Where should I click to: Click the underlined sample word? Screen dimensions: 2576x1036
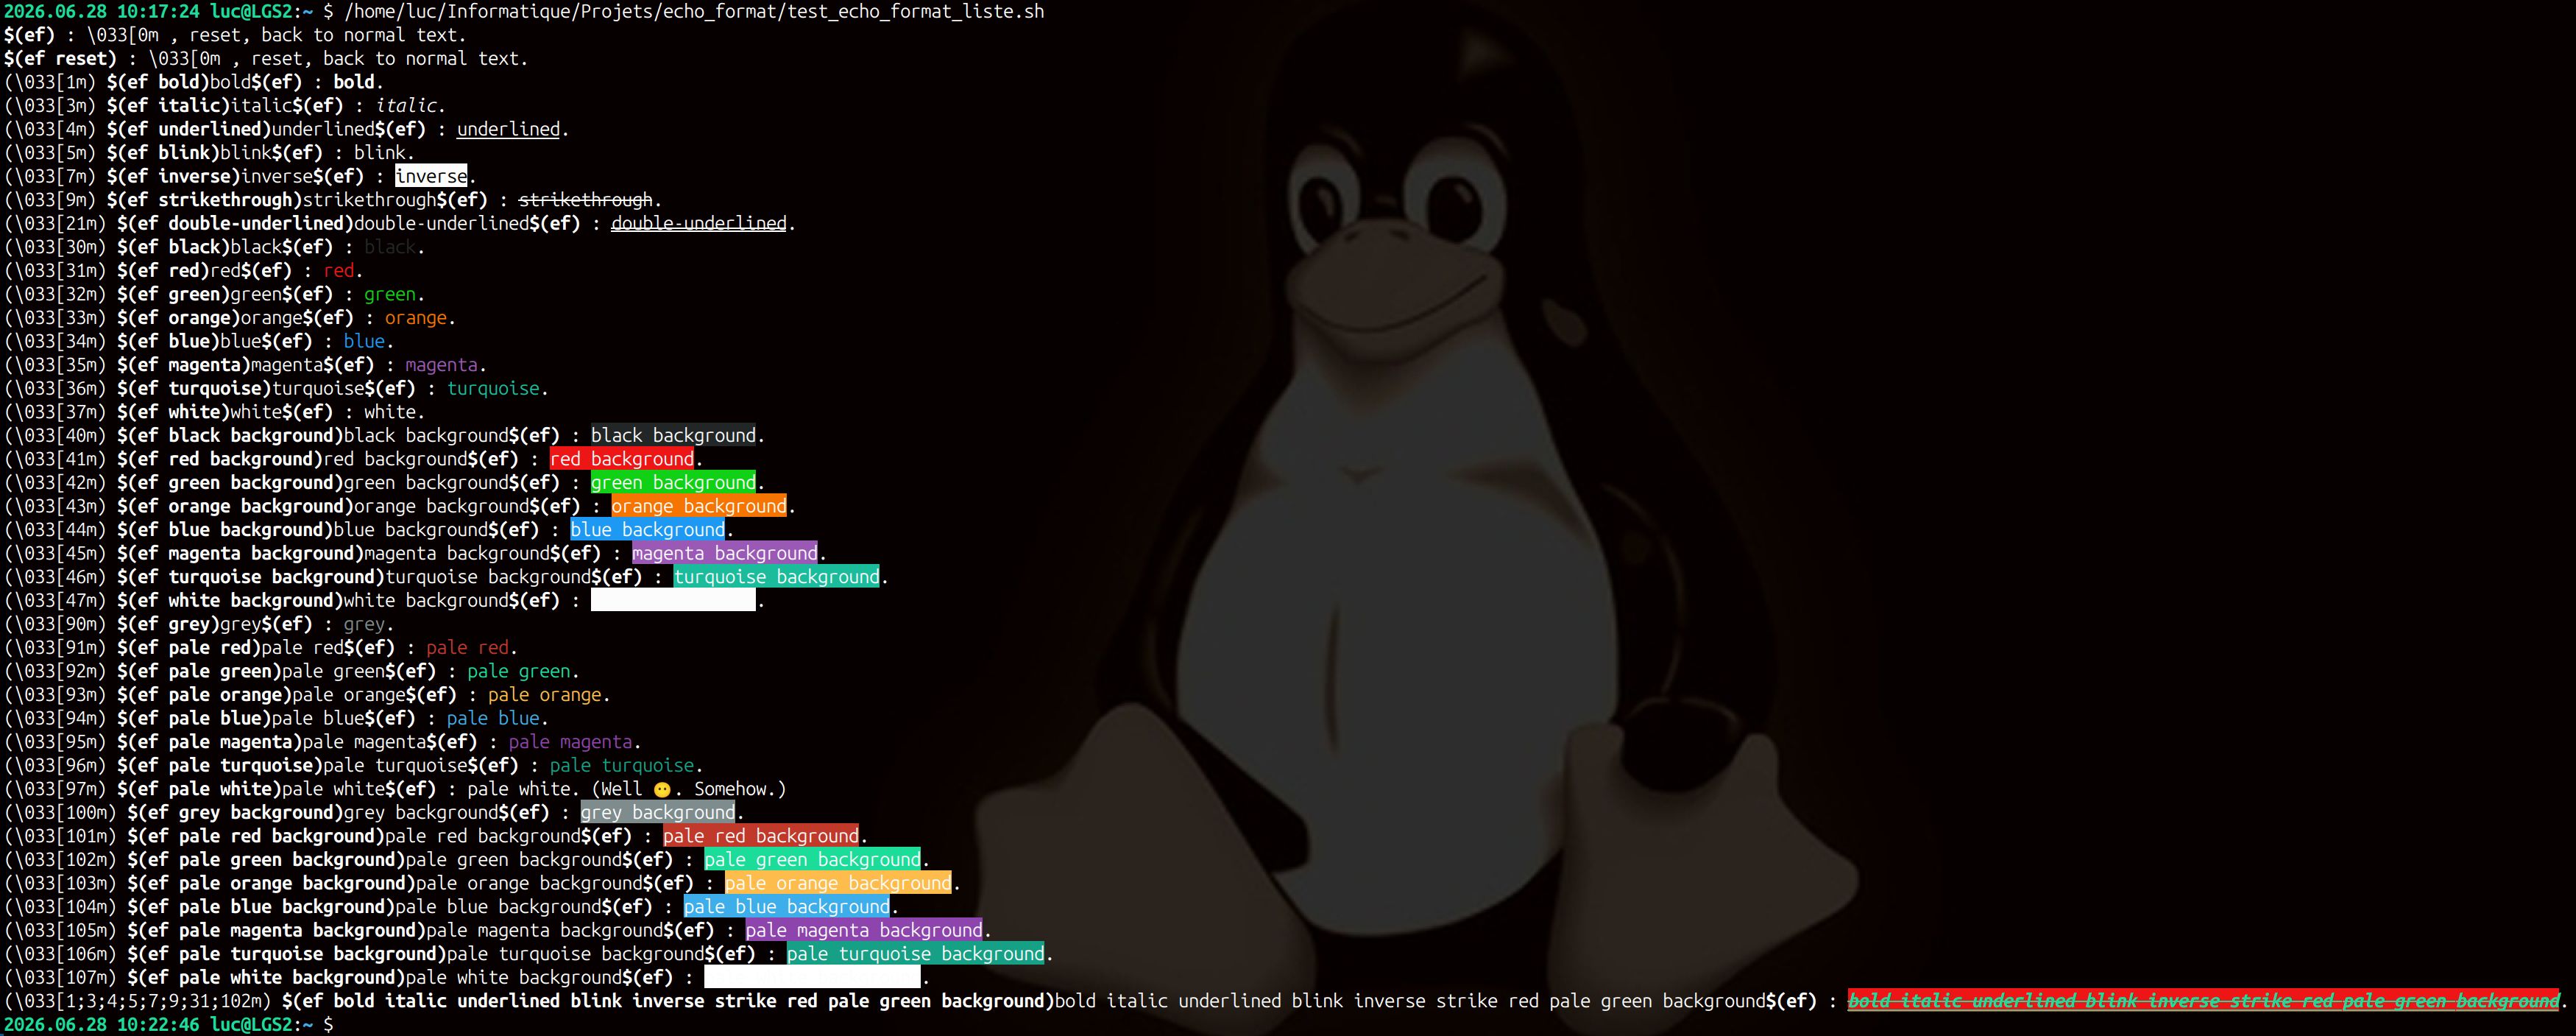click(509, 129)
